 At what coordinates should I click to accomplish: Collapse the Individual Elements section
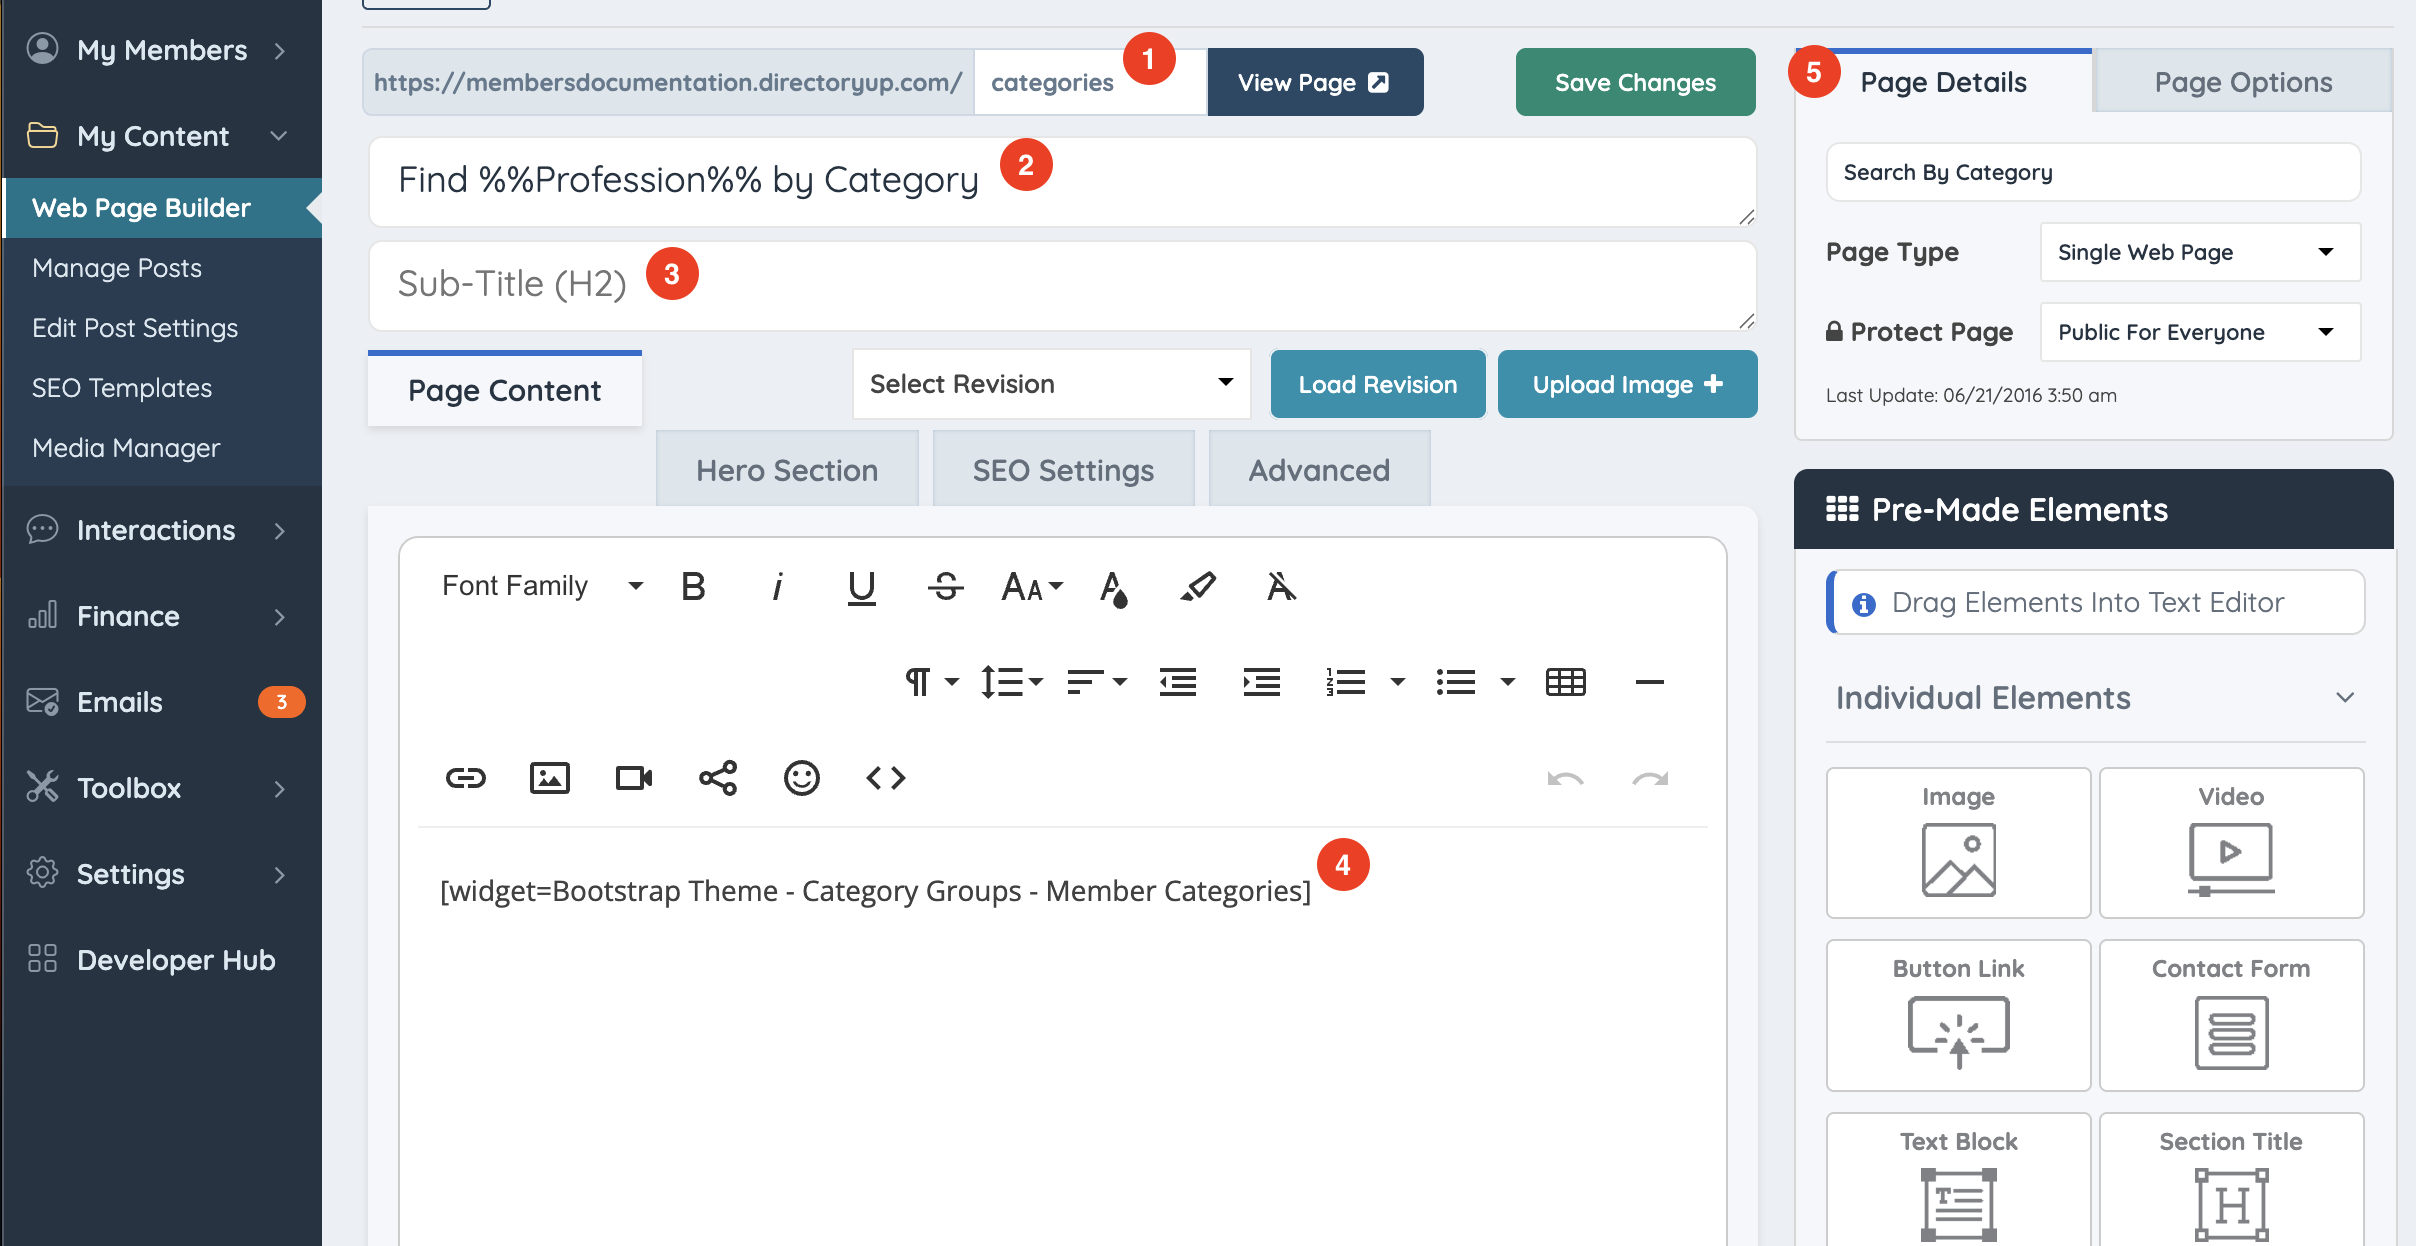point(2344,697)
